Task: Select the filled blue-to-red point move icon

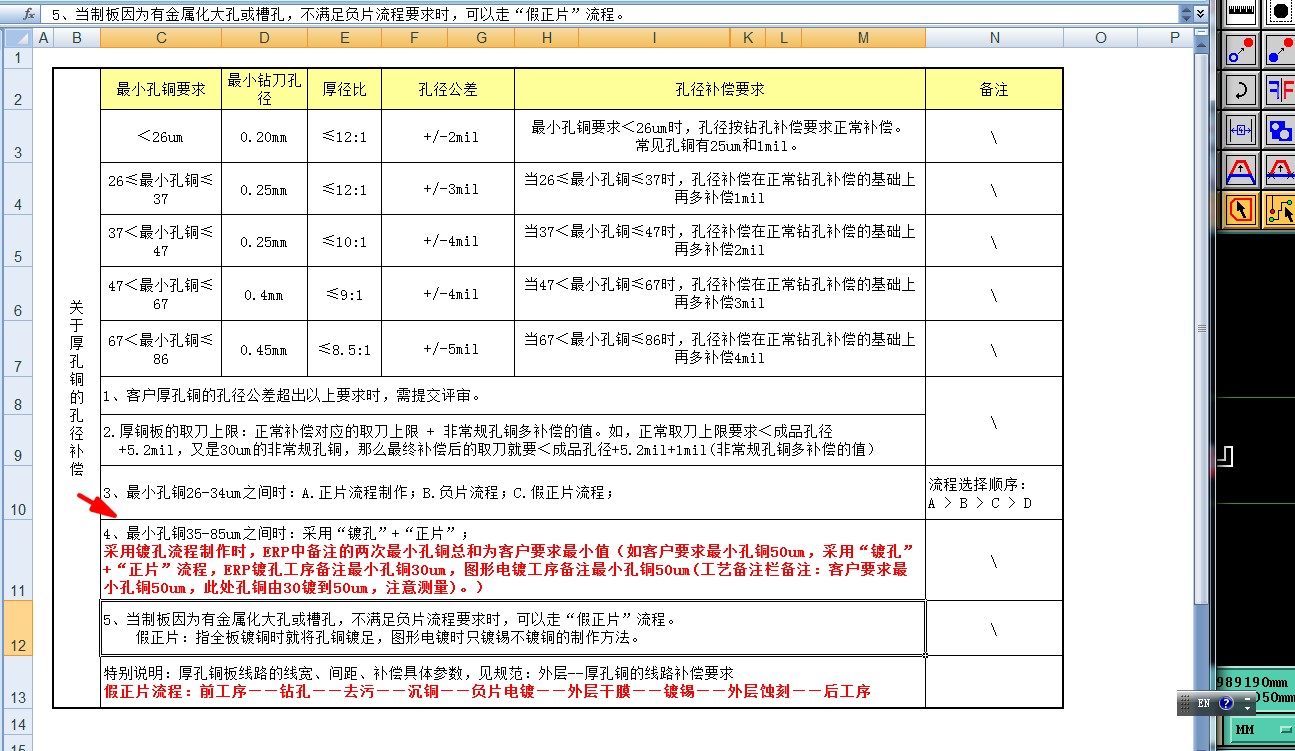Action: point(1280,50)
